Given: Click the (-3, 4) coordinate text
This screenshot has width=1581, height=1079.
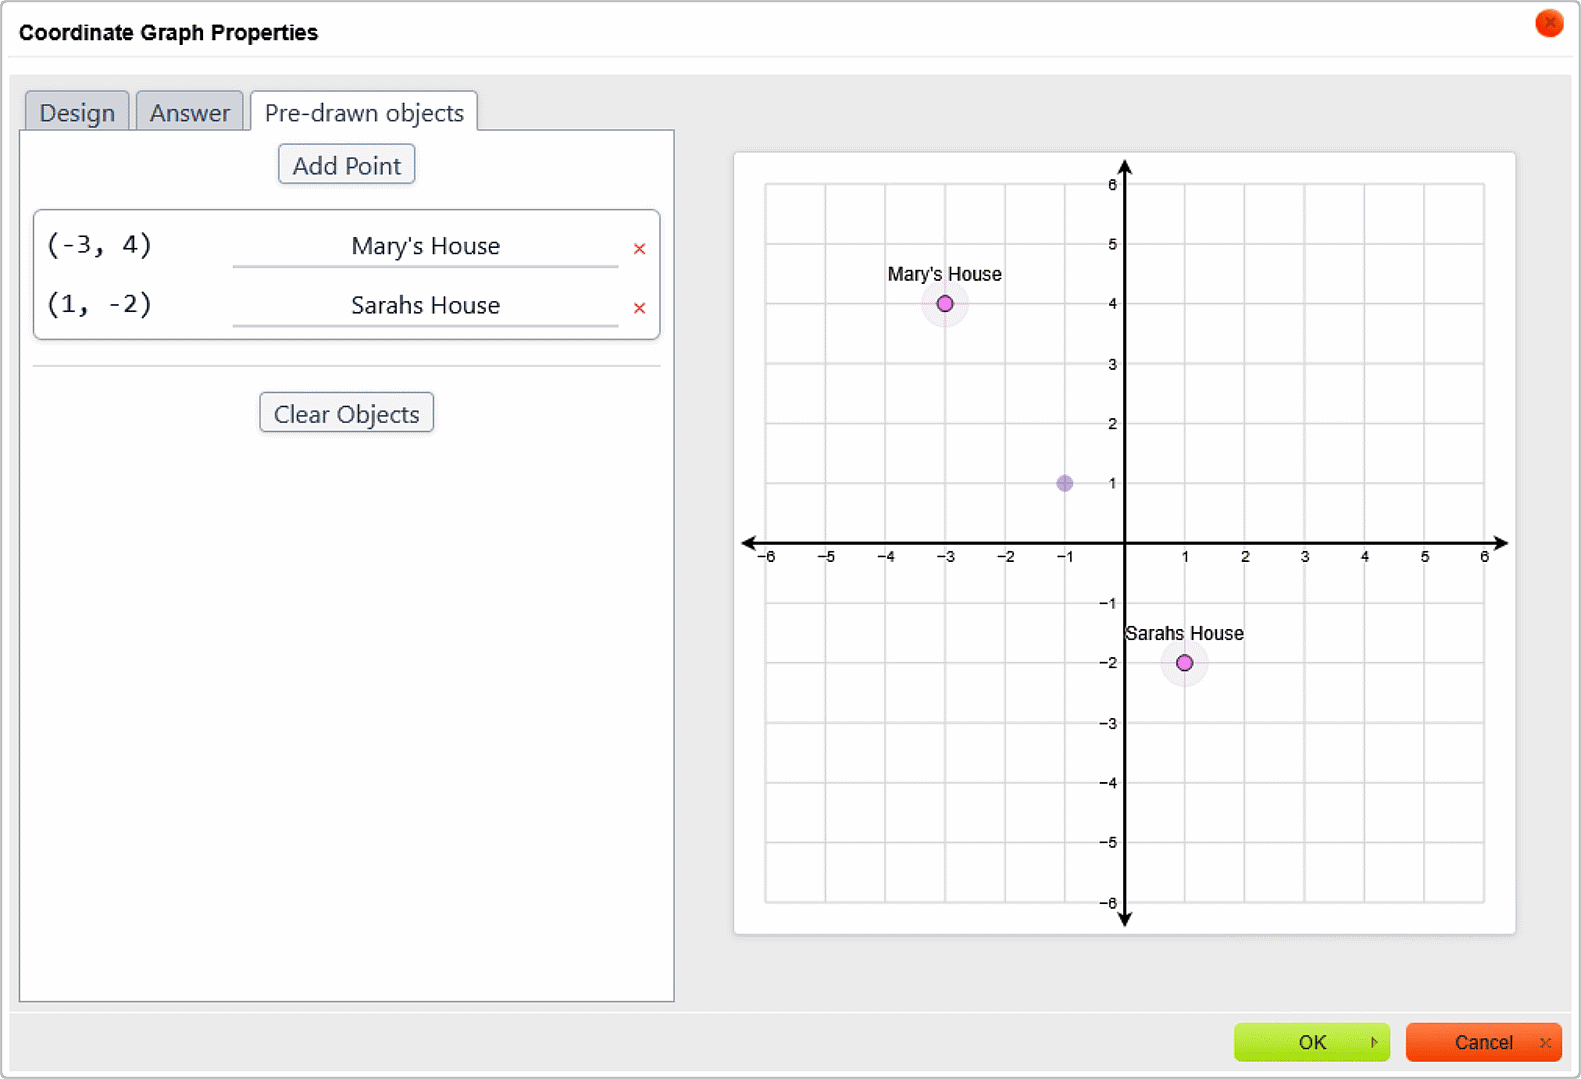Looking at the screenshot, I should pyautogui.click(x=99, y=245).
